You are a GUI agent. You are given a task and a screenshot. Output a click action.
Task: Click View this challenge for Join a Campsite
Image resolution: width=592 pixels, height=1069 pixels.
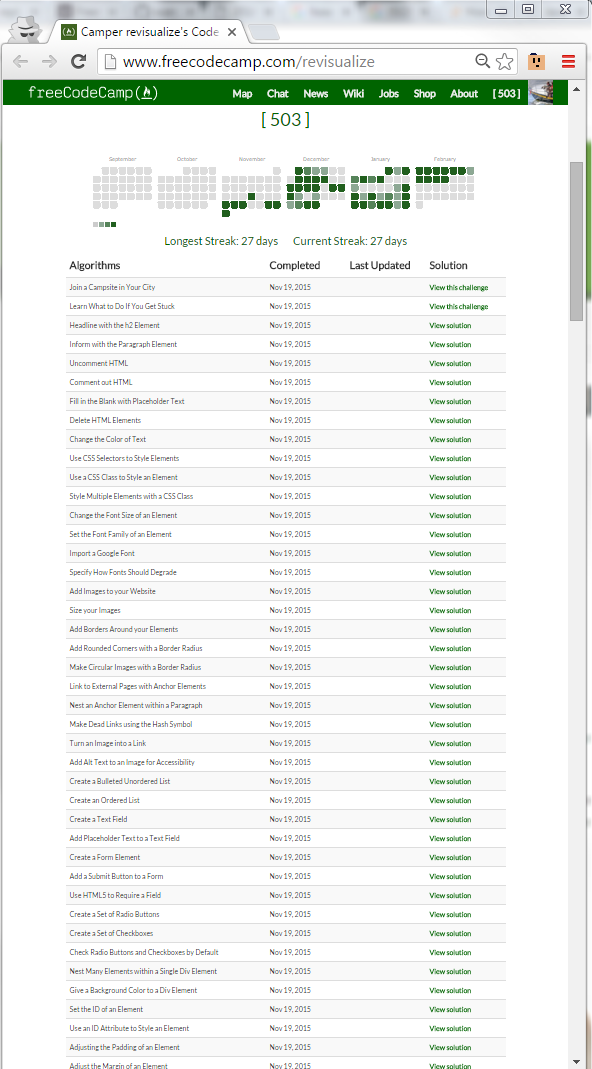458,288
